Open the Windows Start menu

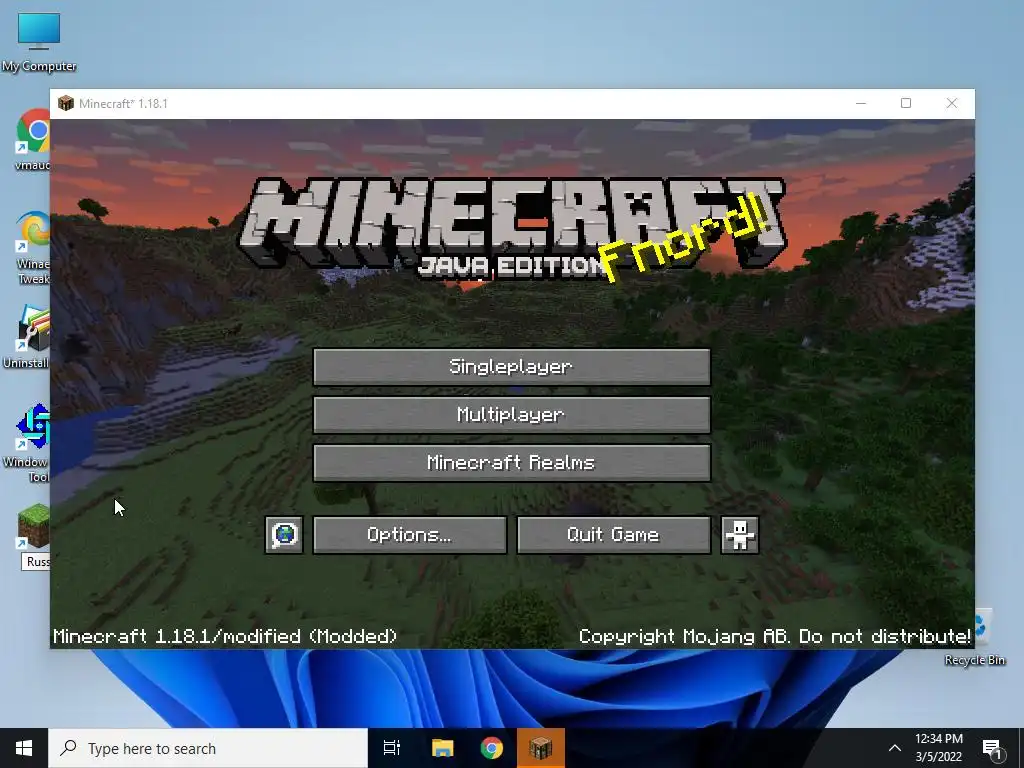[24, 748]
